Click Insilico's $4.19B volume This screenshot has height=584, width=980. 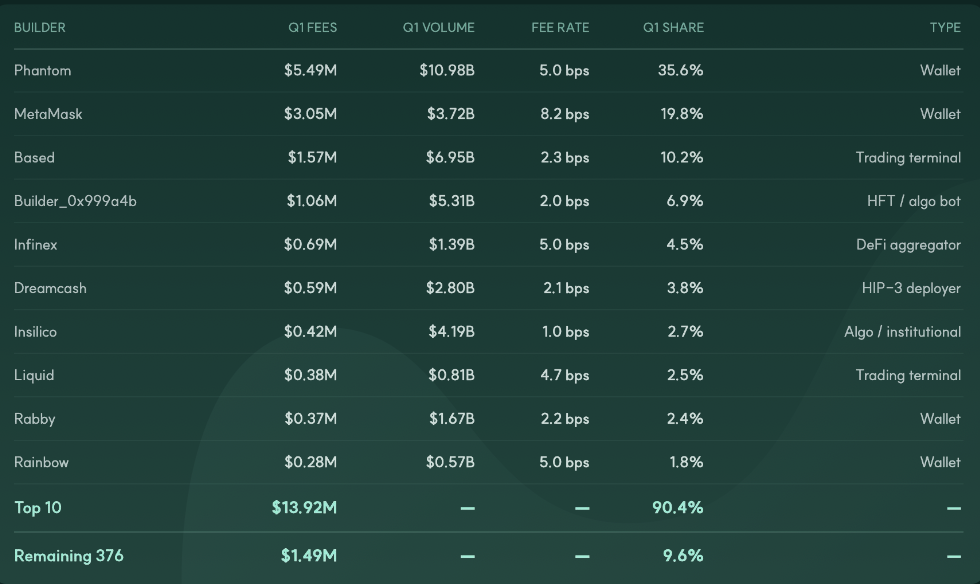(x=451, y=331)
